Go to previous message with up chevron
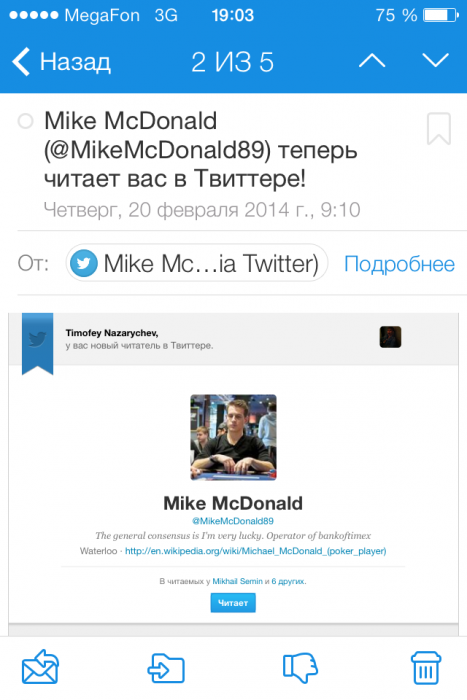The width and height of the screenshot is (467, 700). click(x=372, y=61)
